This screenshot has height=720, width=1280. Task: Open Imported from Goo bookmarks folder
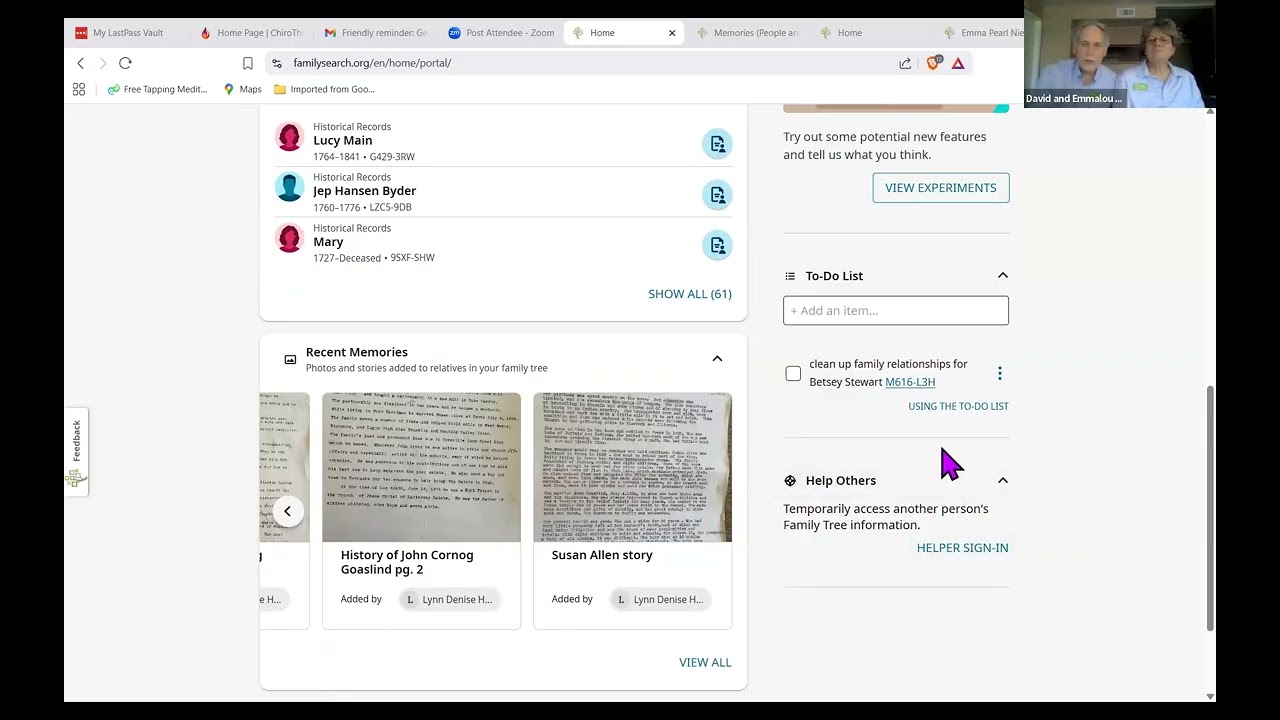(325, 89)
